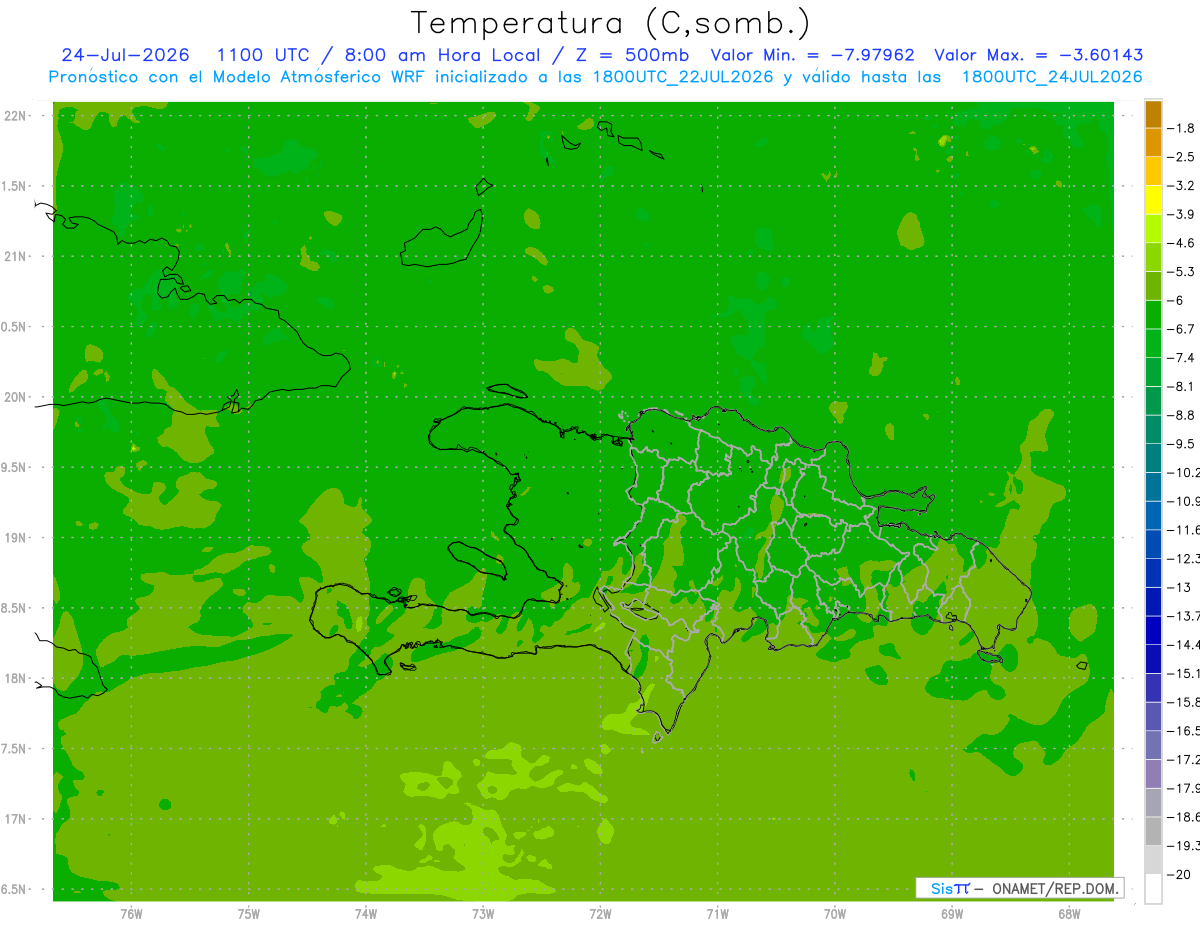Select the '69W' longitude axis label
Screen dimensions: 1200x927
tap(952, 913)
